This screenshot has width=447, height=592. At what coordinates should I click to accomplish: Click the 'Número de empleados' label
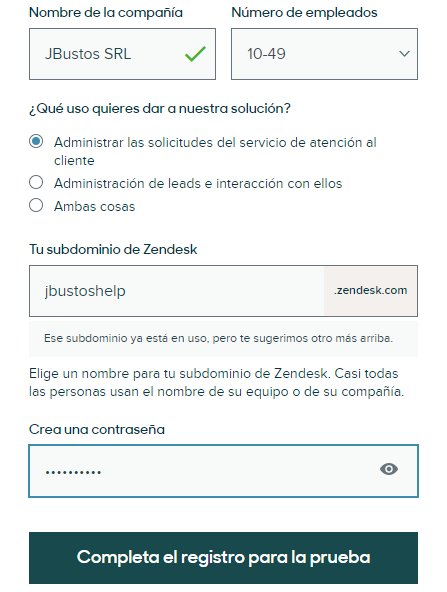pyautogui.click(x=304, y=13)
